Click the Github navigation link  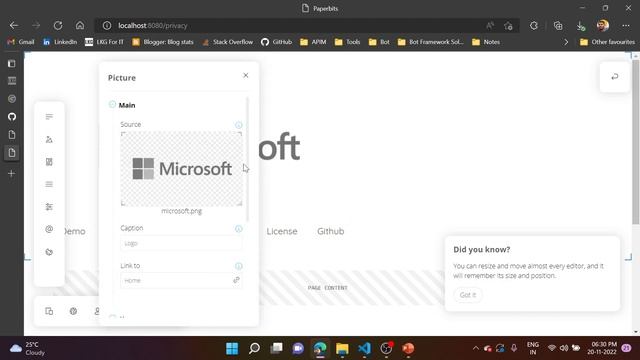331,231
